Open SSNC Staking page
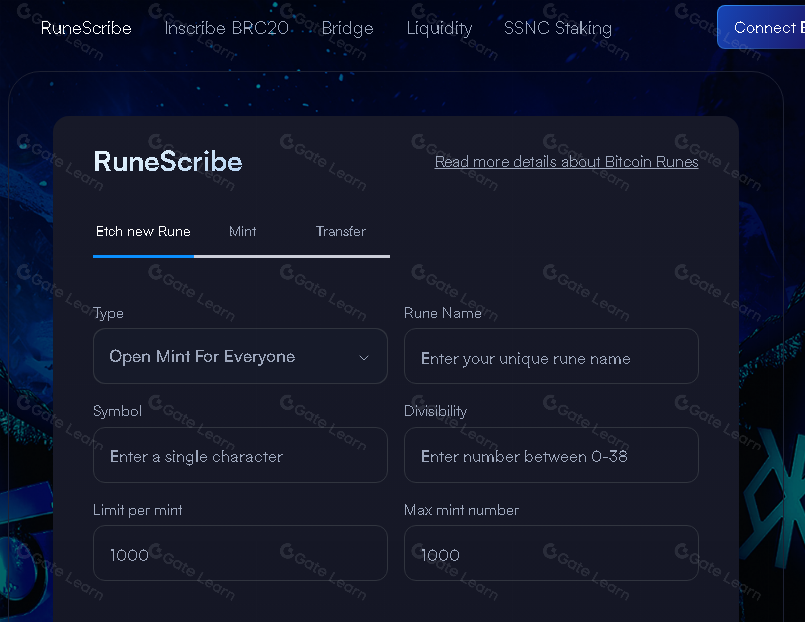 click(558, 28)
